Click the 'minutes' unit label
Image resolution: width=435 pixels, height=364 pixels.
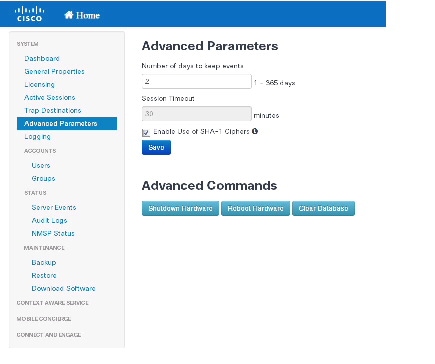point(266,115)
